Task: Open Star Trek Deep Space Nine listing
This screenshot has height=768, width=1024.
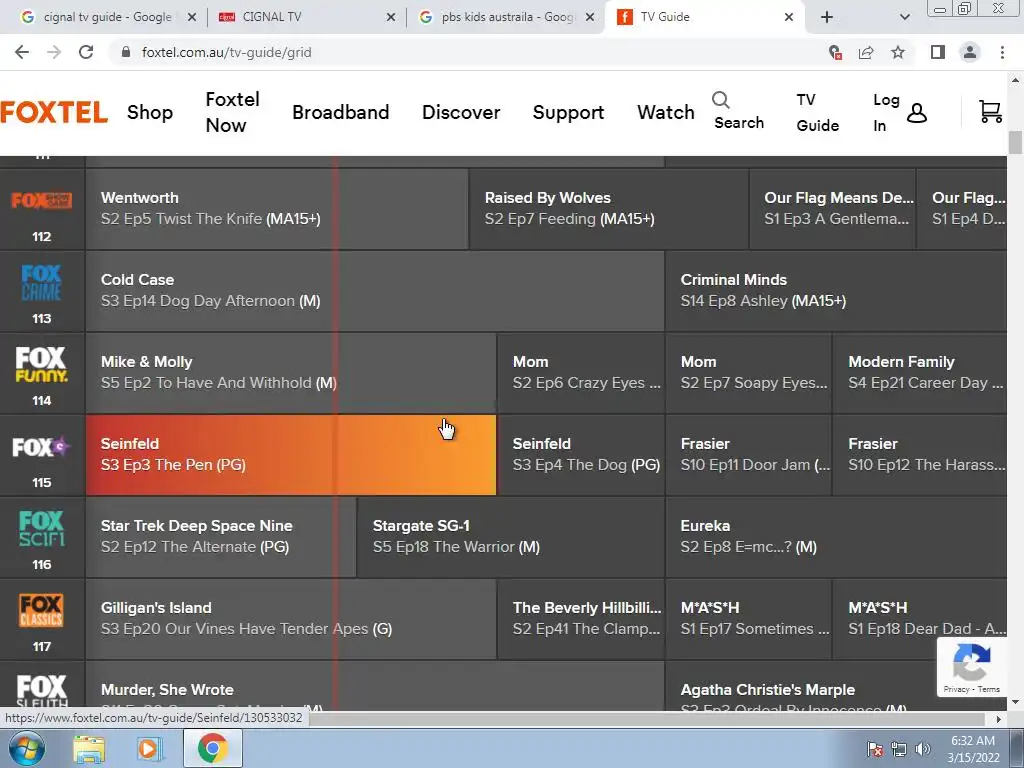Action: (x=221, y=537)
